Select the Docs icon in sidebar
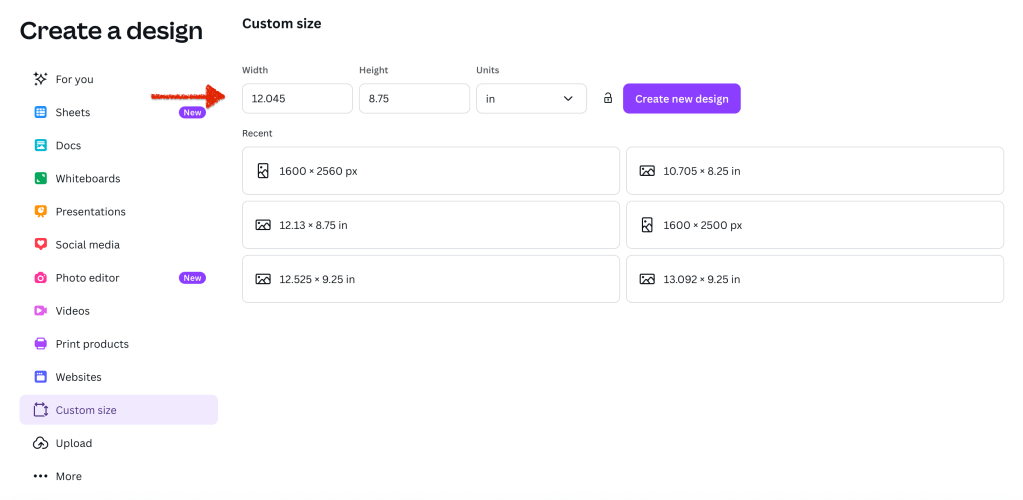This screenshot has height=500, width=1023. 41,145
